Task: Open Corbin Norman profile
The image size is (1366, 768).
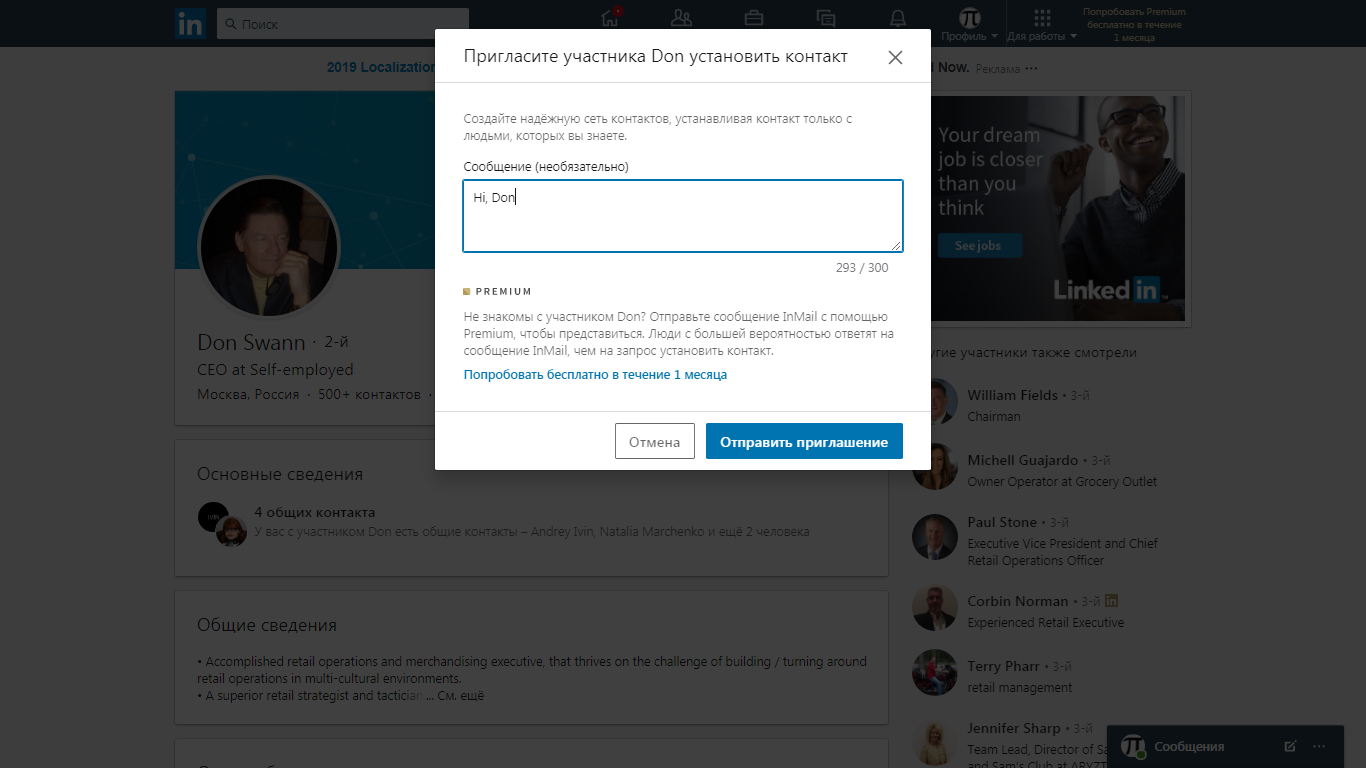Action: [x=1018, y=601]
